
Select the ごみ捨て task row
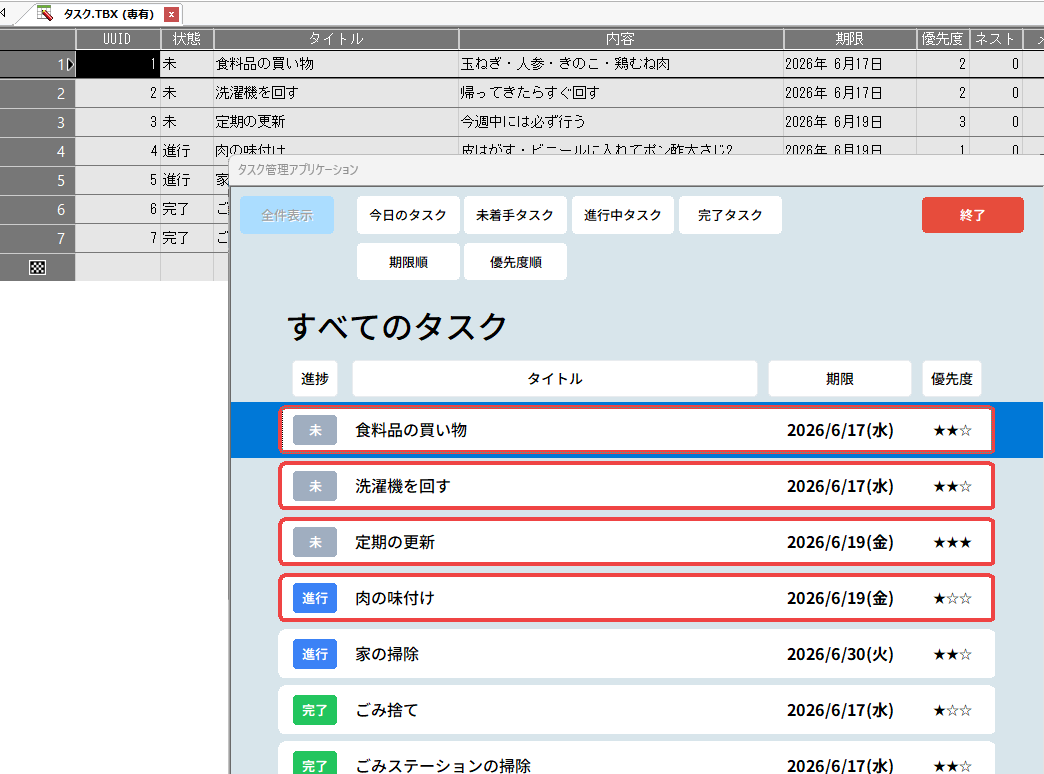(637, 710)
